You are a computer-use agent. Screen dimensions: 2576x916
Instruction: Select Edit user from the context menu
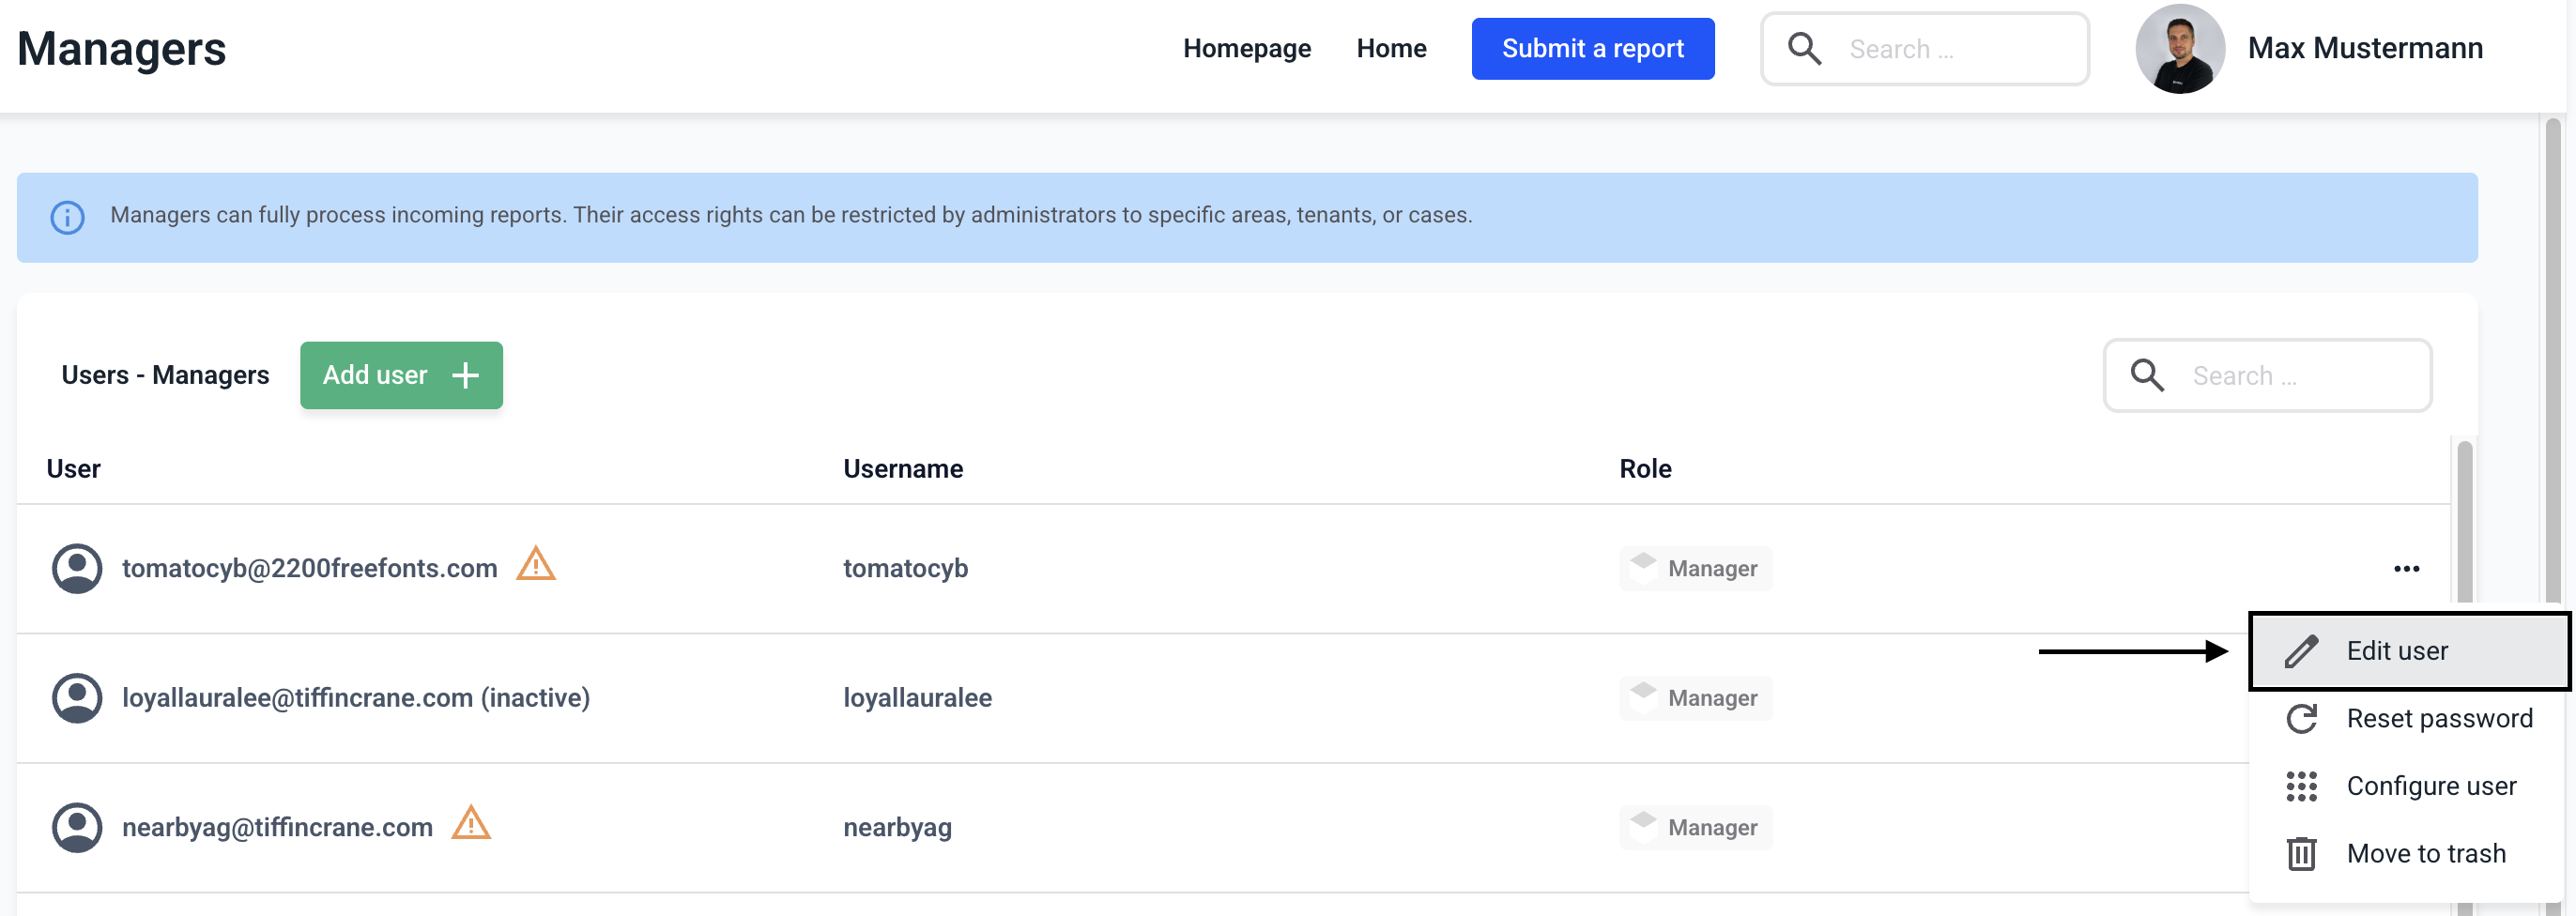click(2396, 651)
